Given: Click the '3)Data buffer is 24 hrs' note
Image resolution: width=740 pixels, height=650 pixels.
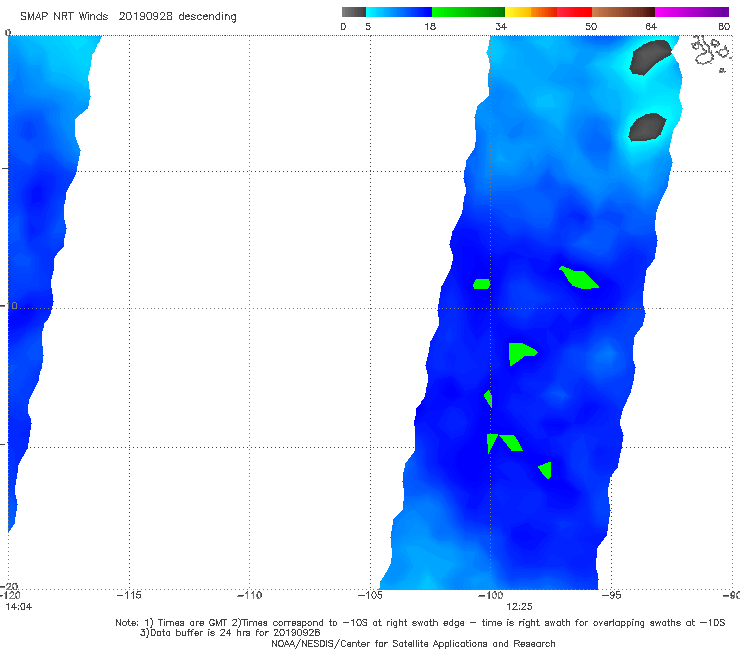Looking at the screenshot, I should point(230,633).
